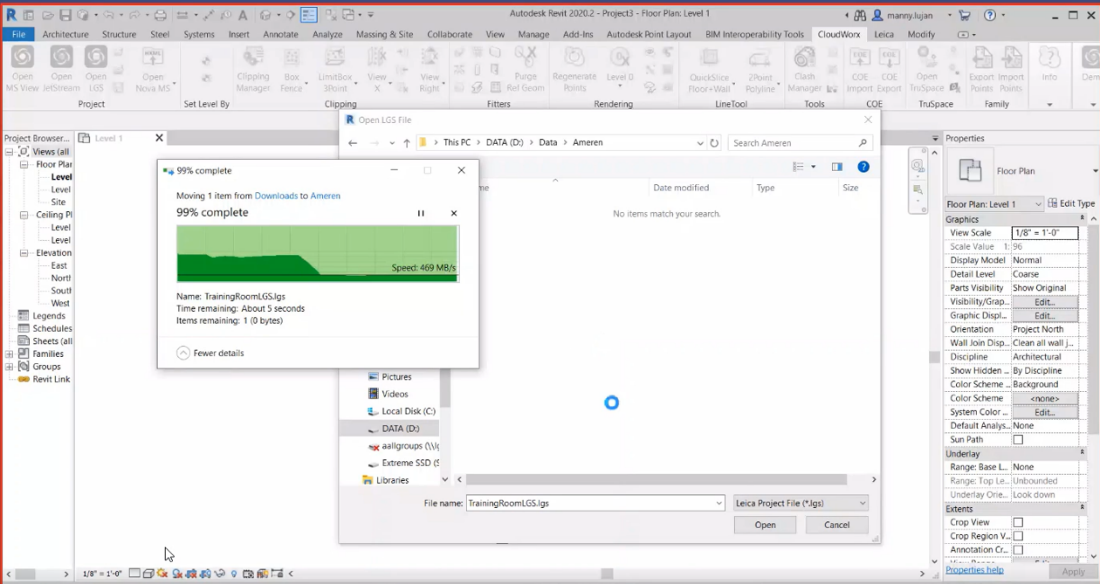The height and width of the screenshot is (584, 1100).
Task: Click the View Scale value field
Action: [1045, 232]
